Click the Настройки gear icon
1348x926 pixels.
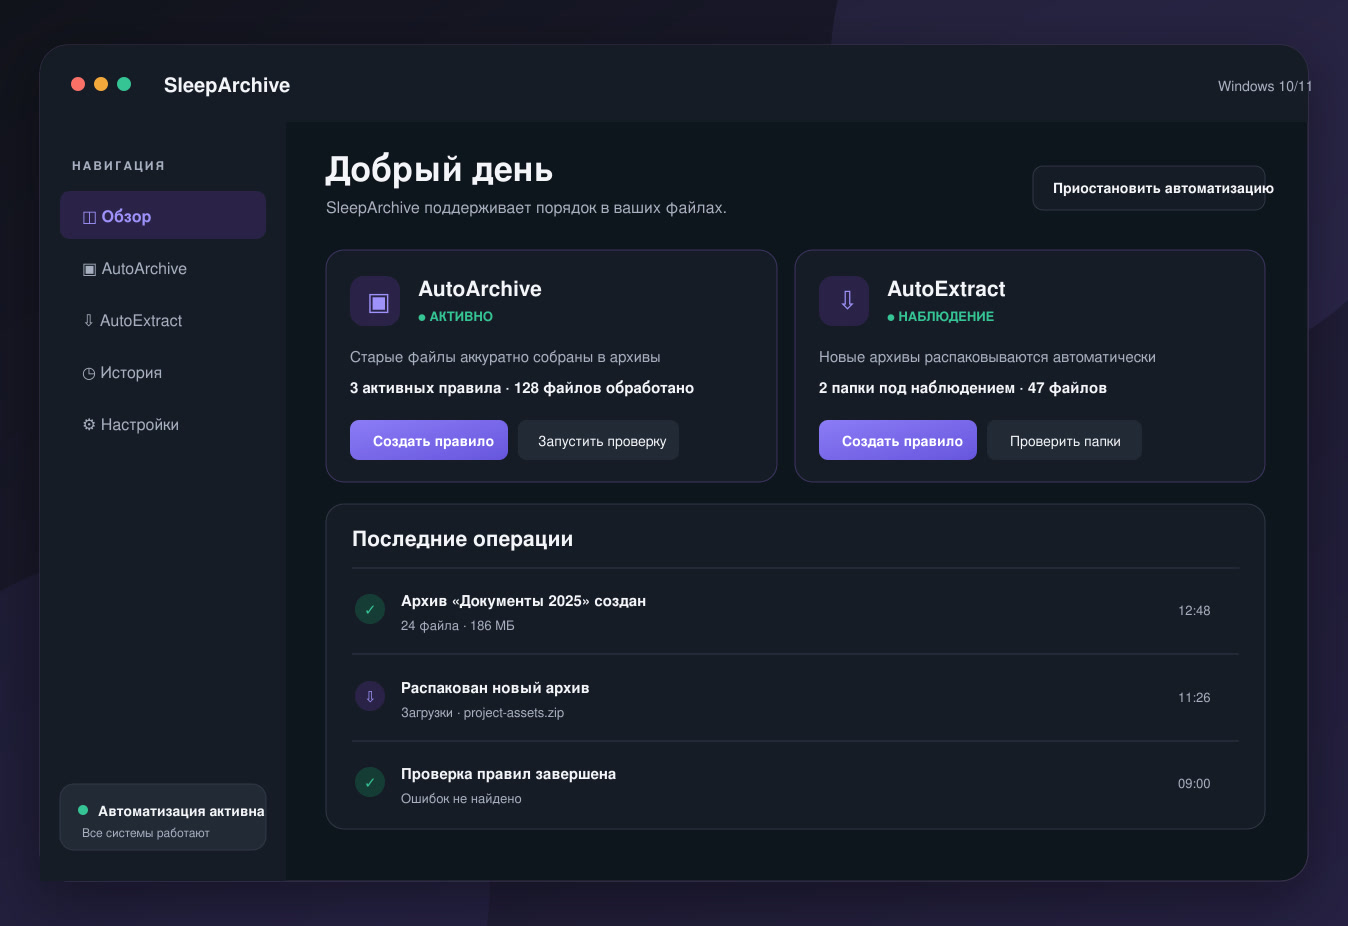89,425
